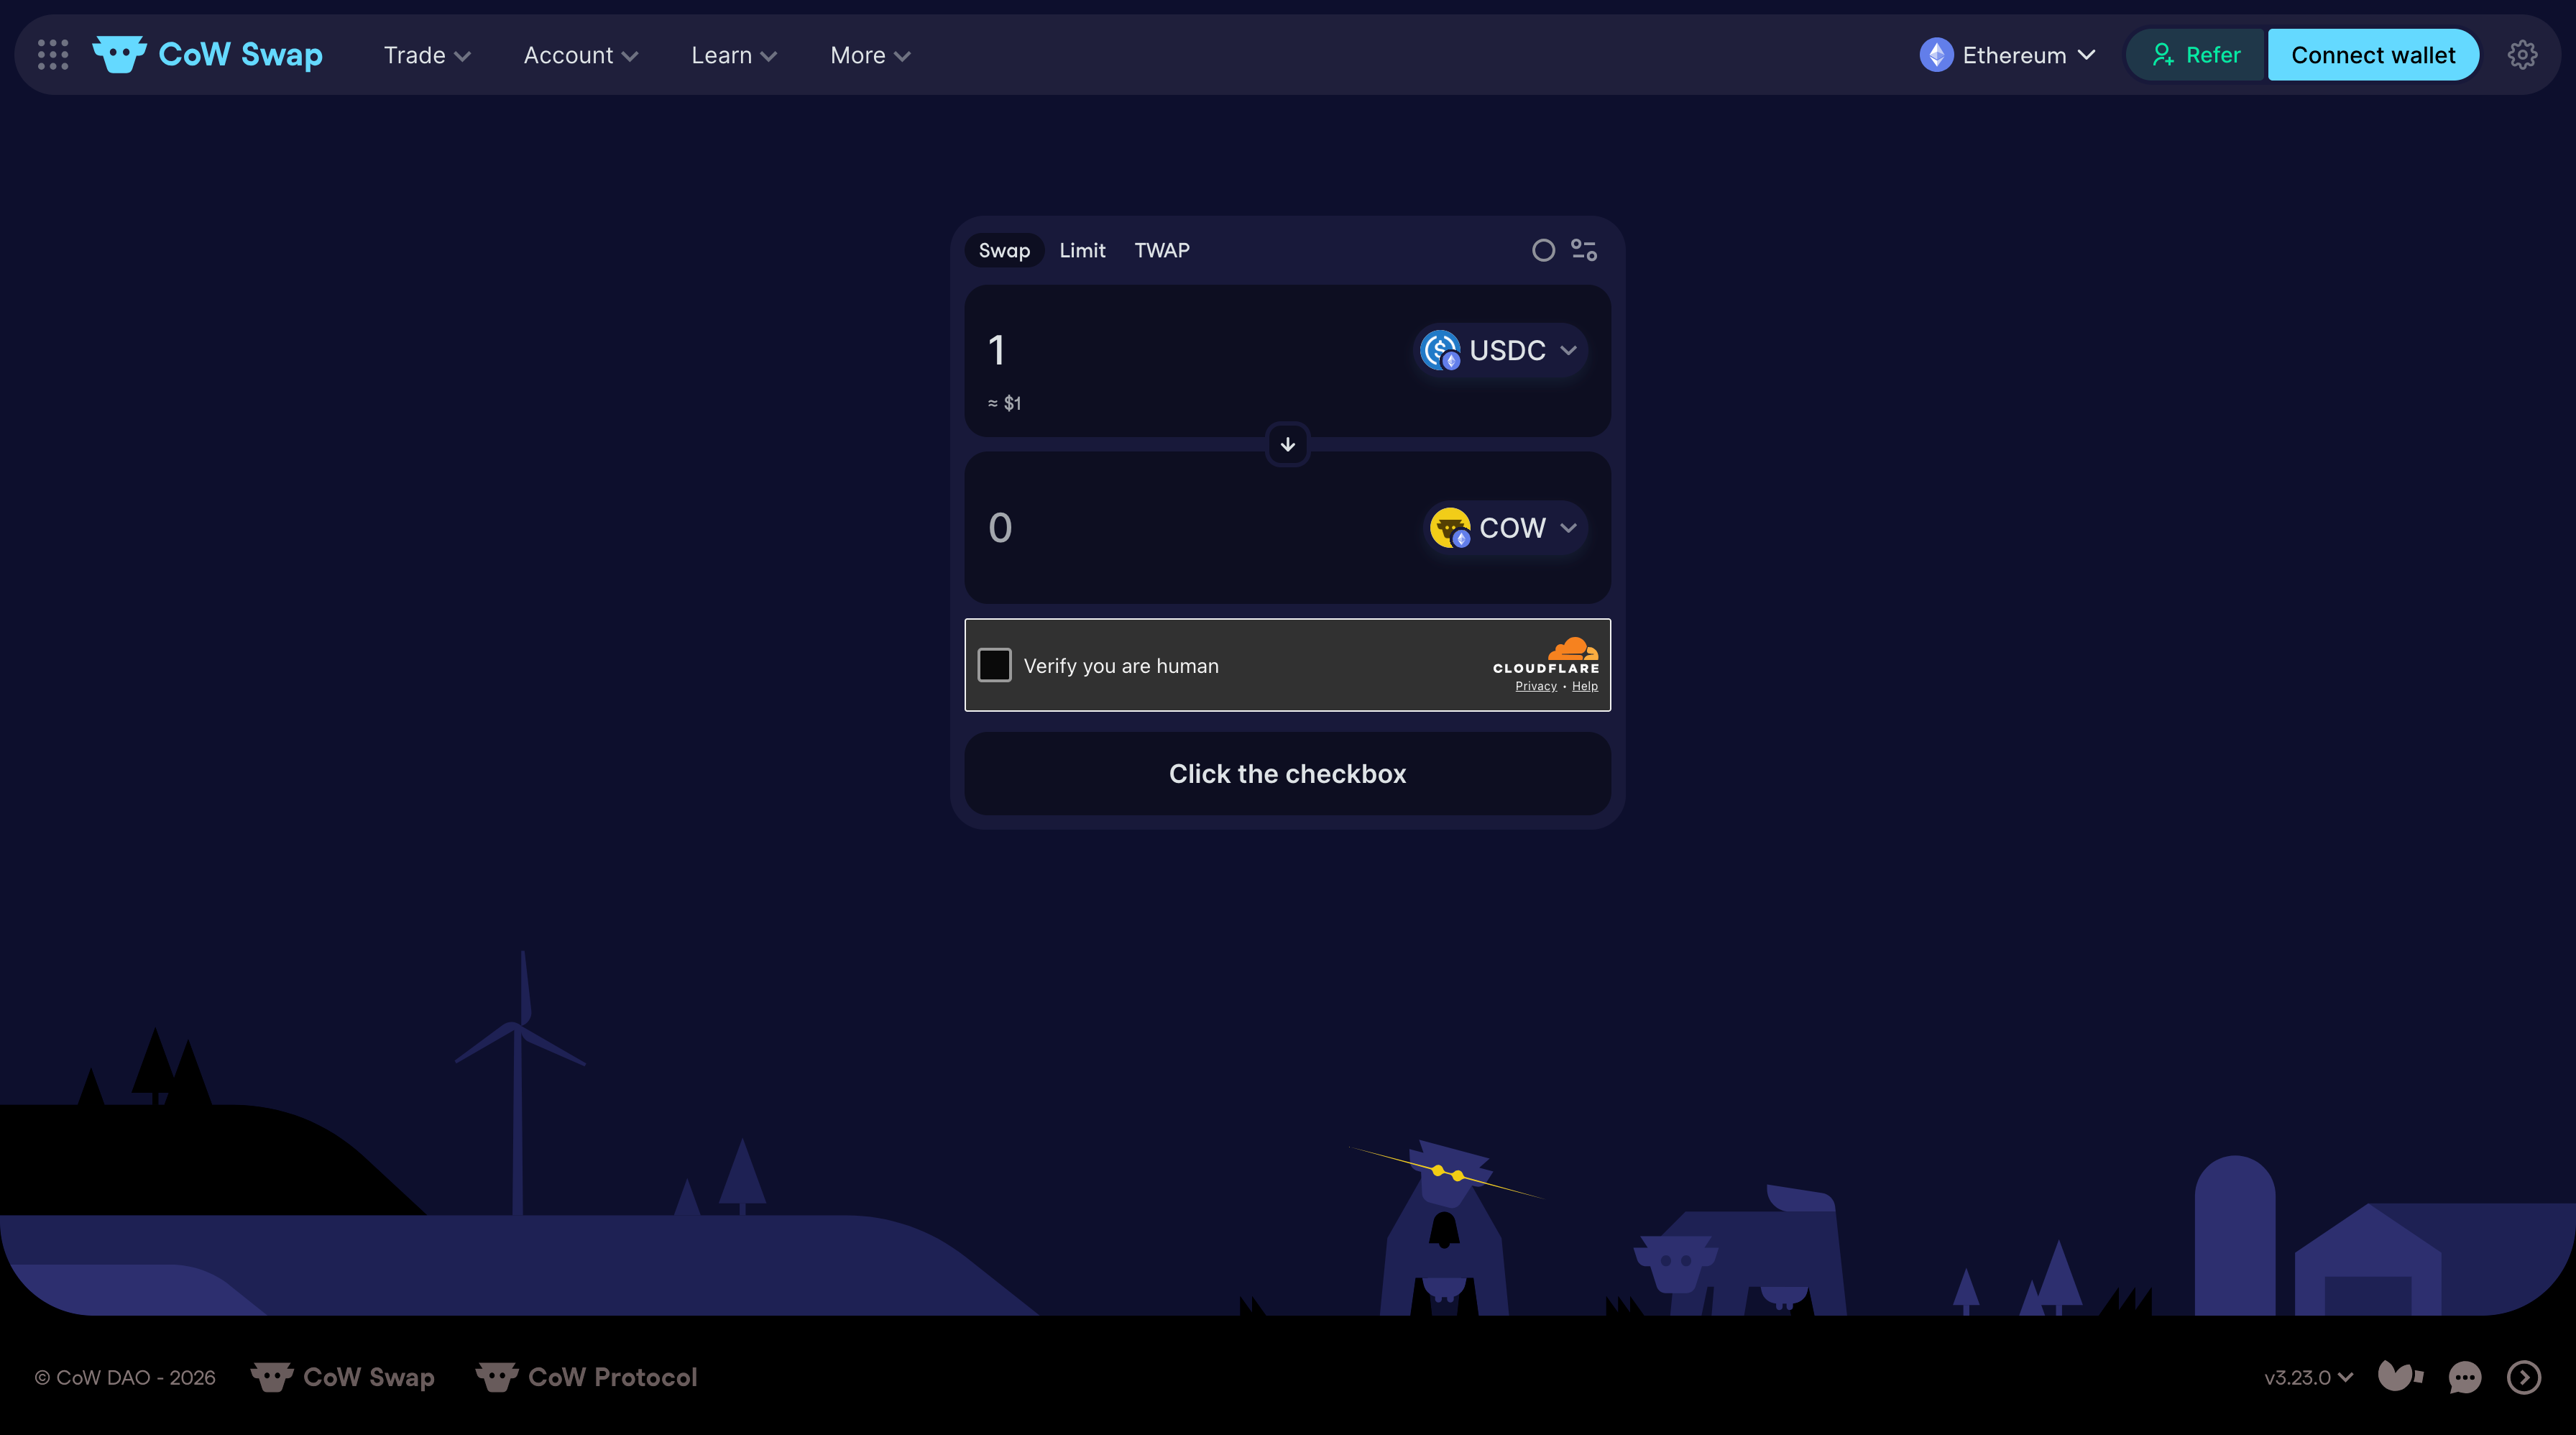This screenshot has height=1435, width=2576.
Task: Check the Verify you are human checkbox
Action: 995,665
